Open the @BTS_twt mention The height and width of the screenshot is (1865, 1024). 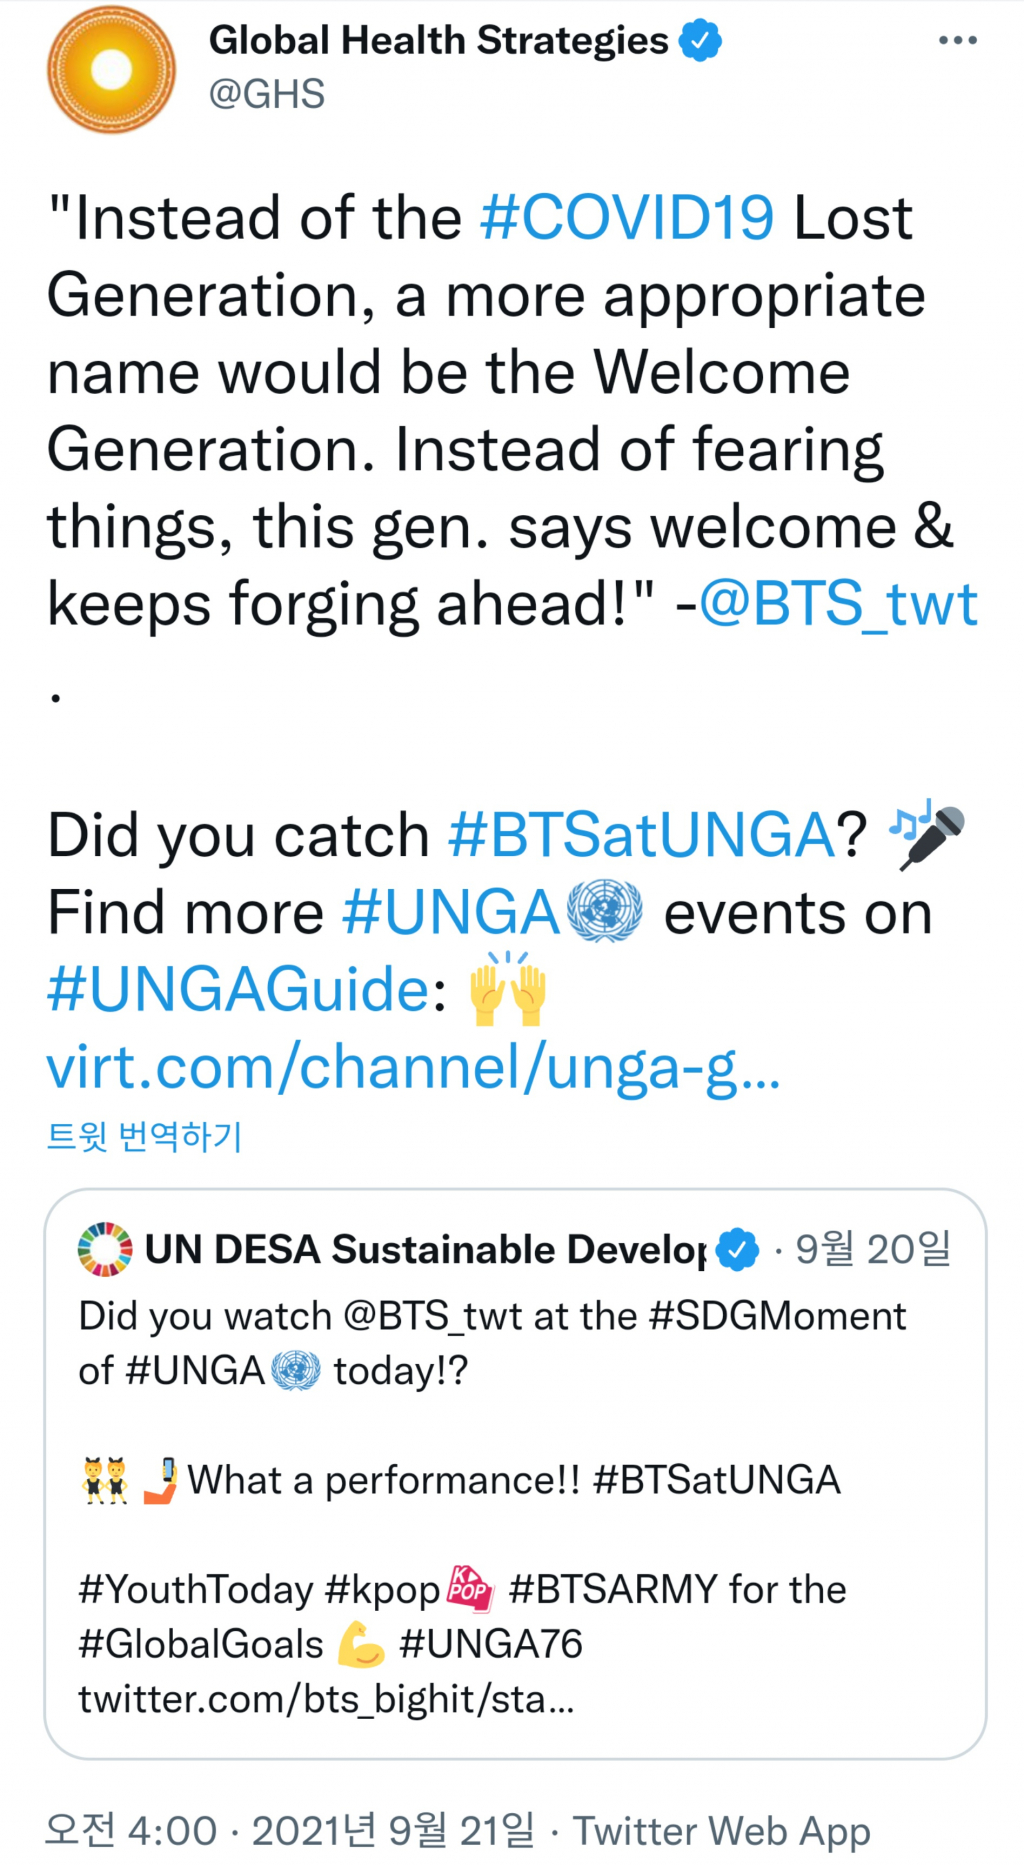point(838,604)
